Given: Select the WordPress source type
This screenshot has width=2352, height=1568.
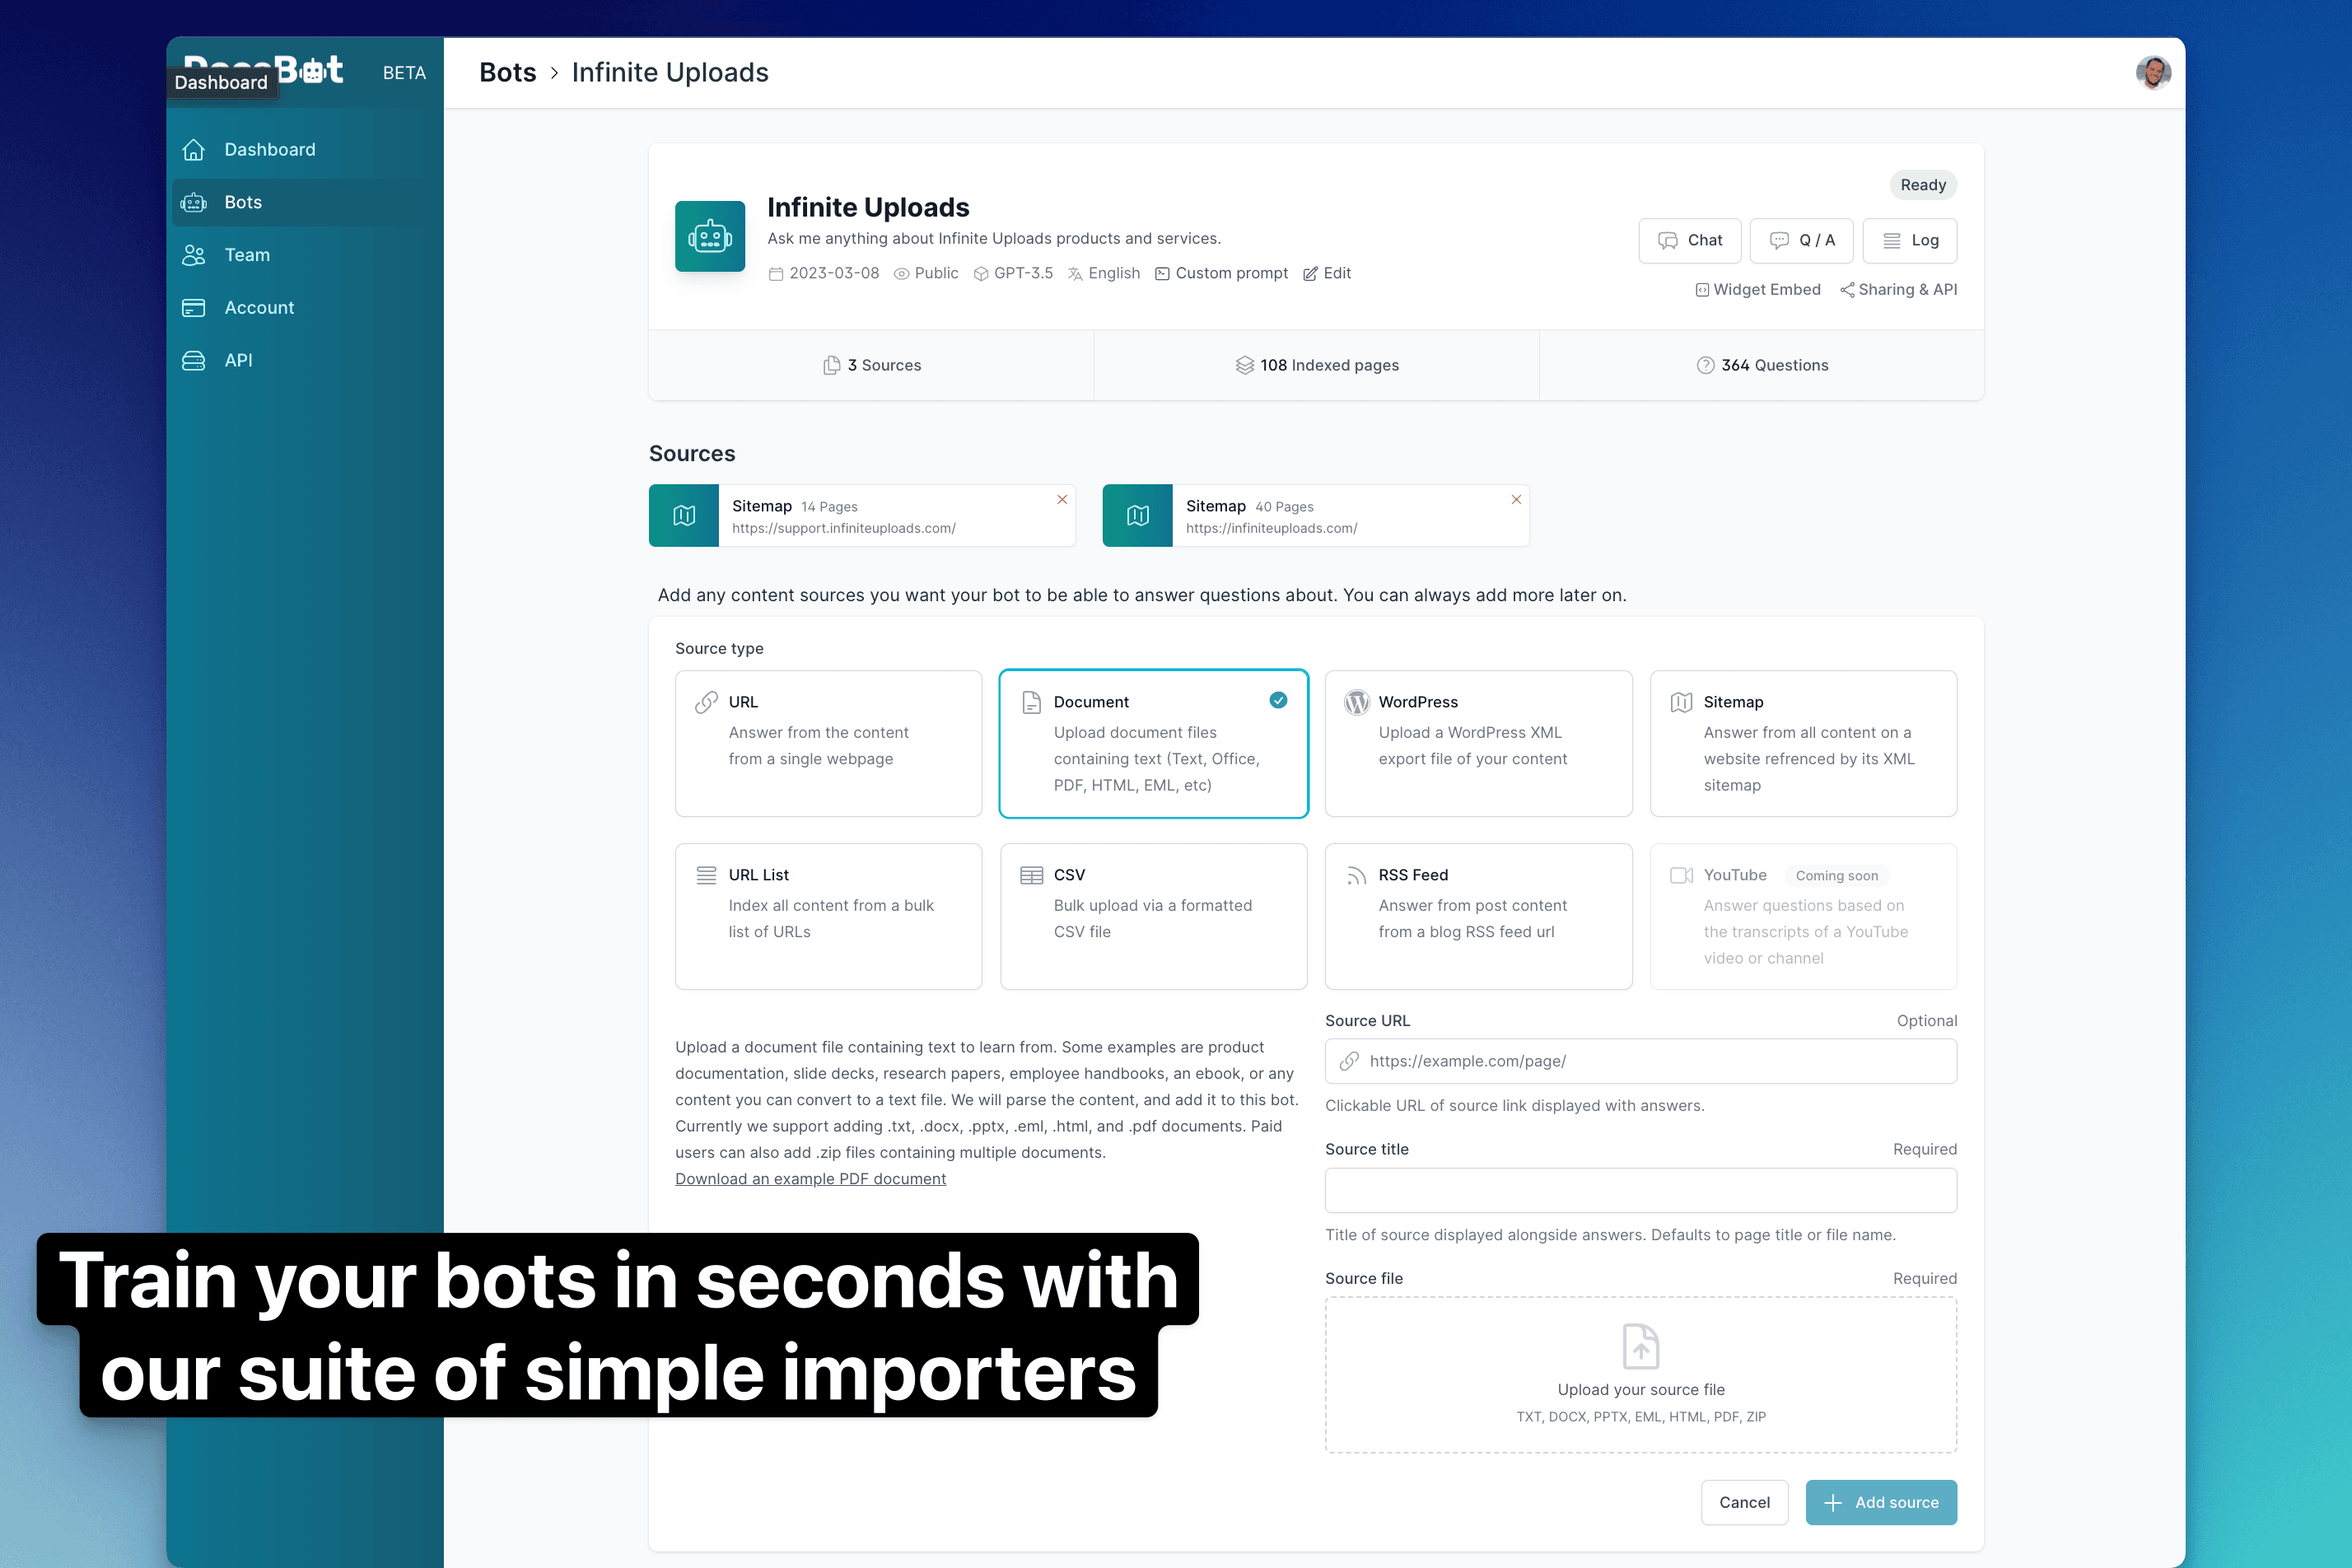Looking at the screenshot, I should 1477,743.
